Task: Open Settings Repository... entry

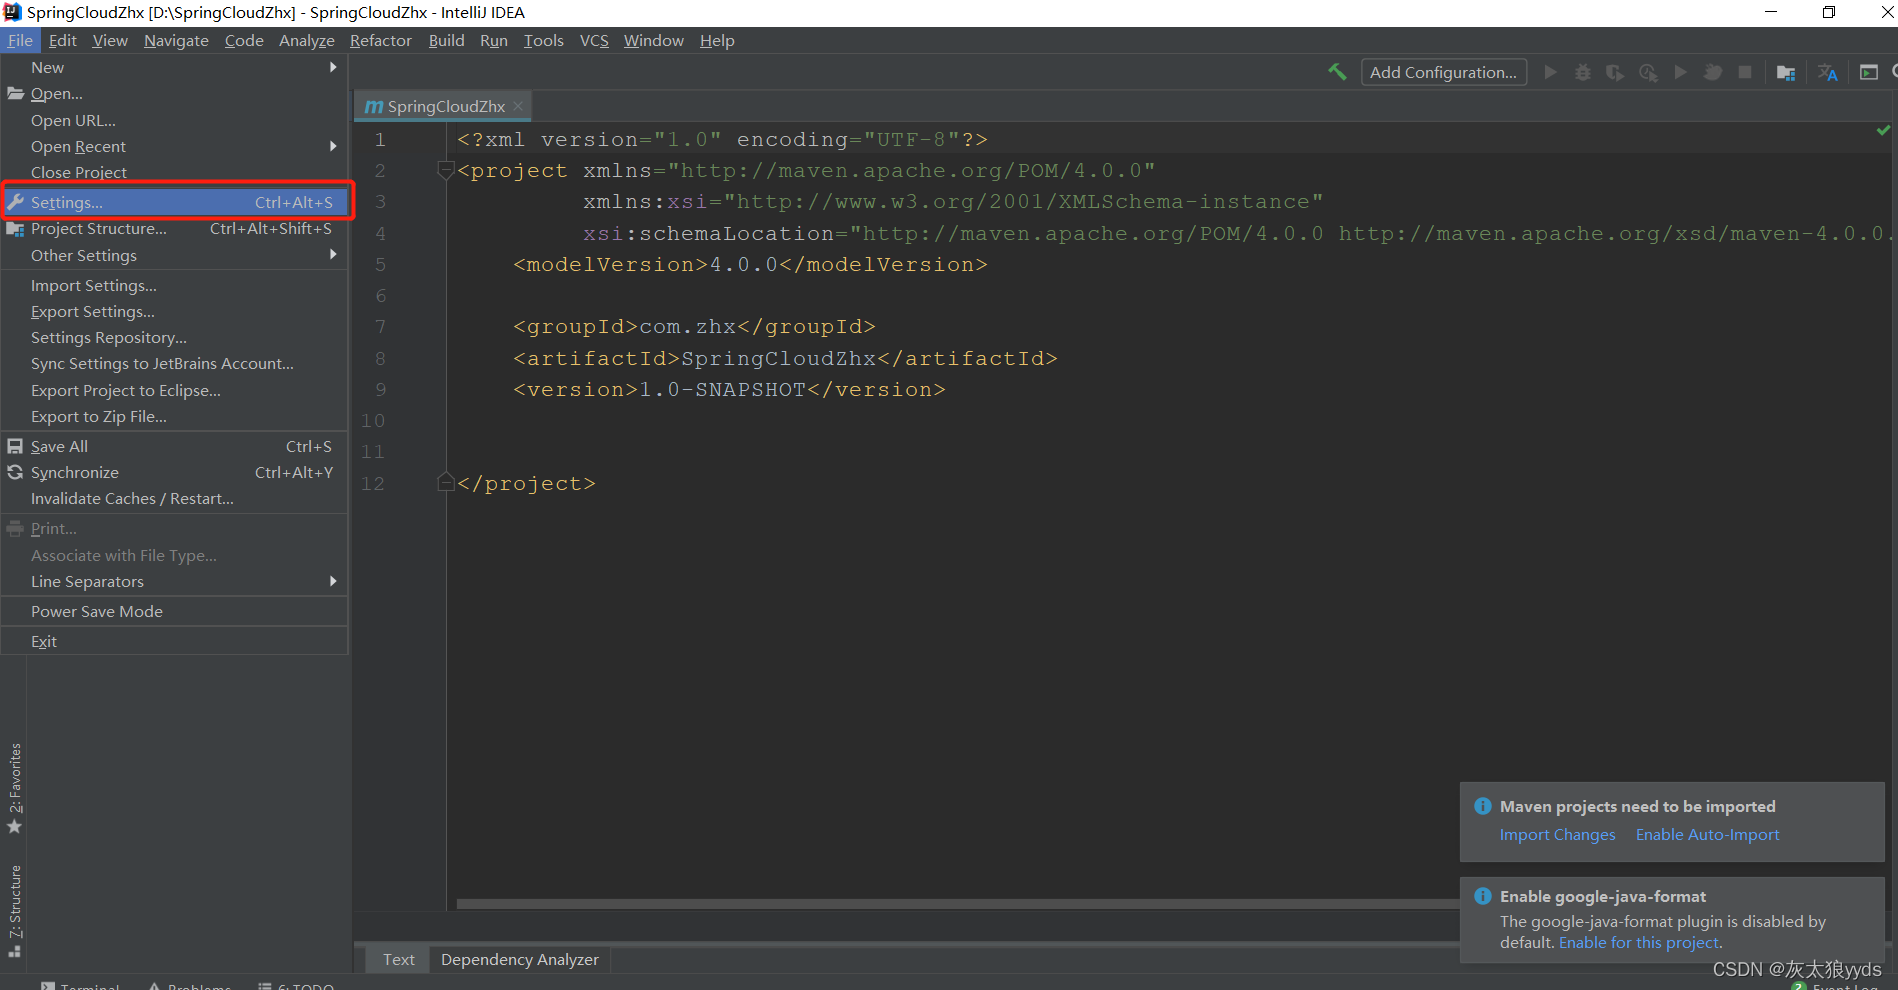Action: coord(175,337)
